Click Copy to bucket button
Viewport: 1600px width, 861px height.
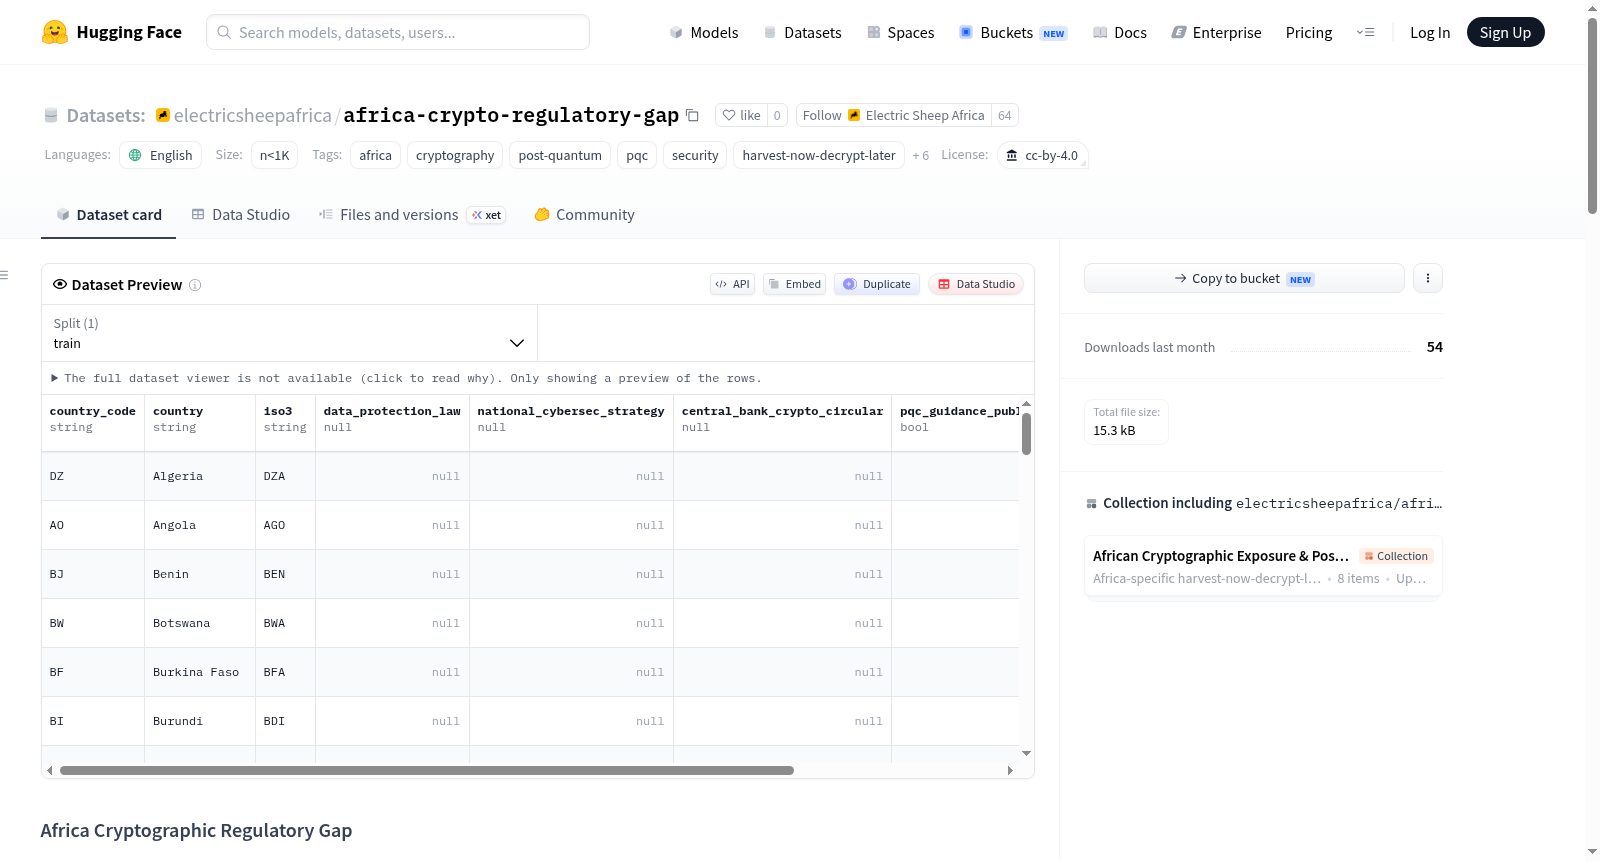coord(1244,278)
